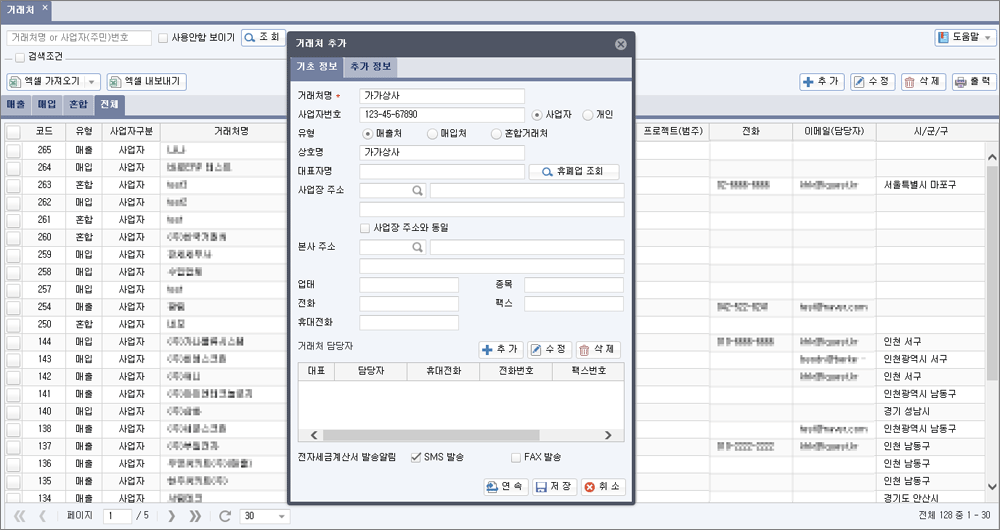
Task: Click the main toolbar 수정 button
Action: coord(873,82)
